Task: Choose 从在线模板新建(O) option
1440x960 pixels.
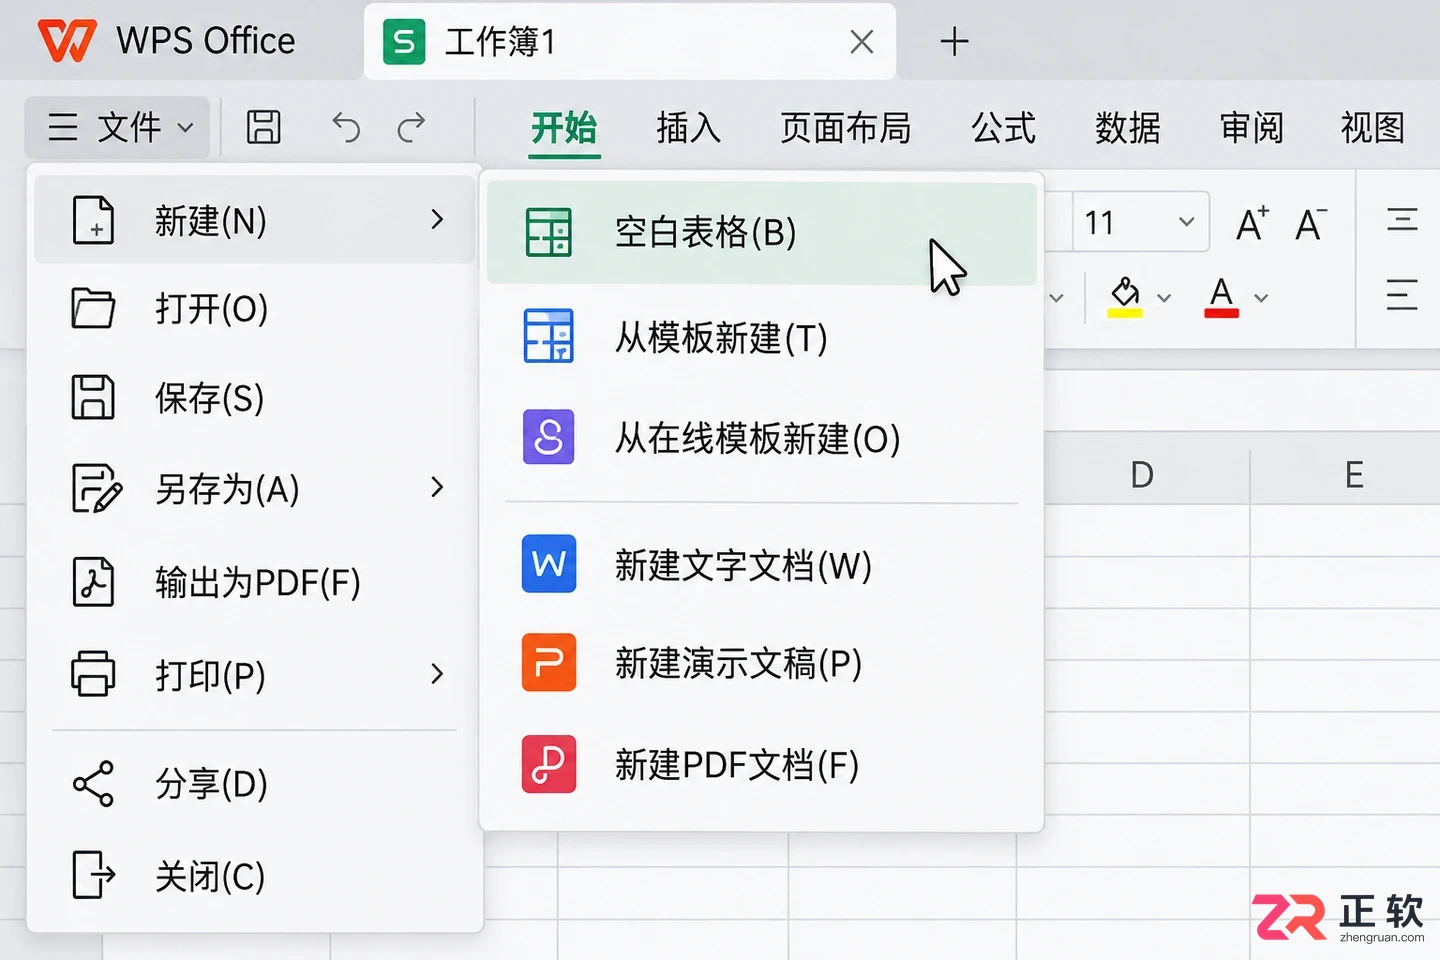Action: (x=761, y=438)
